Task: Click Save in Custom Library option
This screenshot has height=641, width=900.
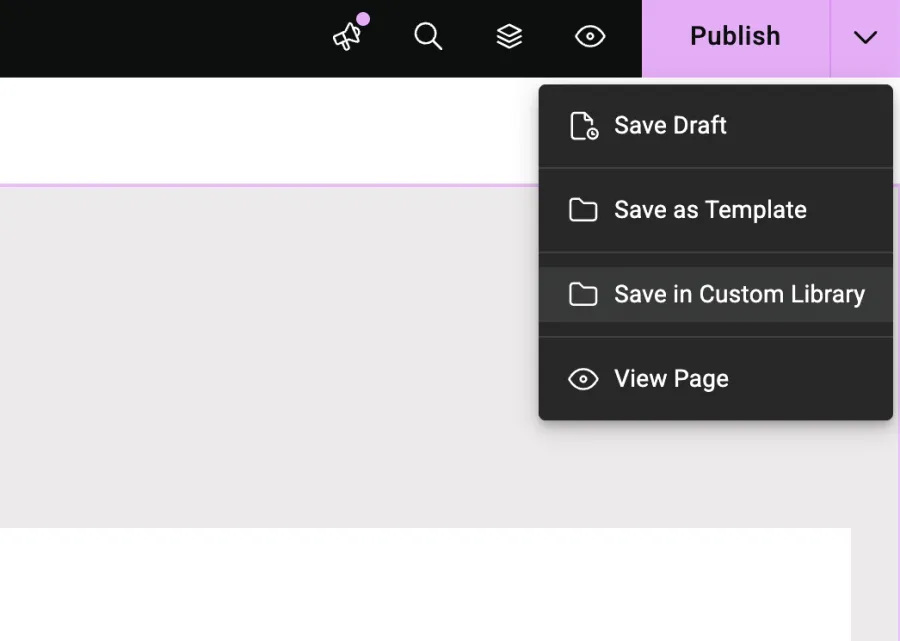Action: [x=739, y=294]
